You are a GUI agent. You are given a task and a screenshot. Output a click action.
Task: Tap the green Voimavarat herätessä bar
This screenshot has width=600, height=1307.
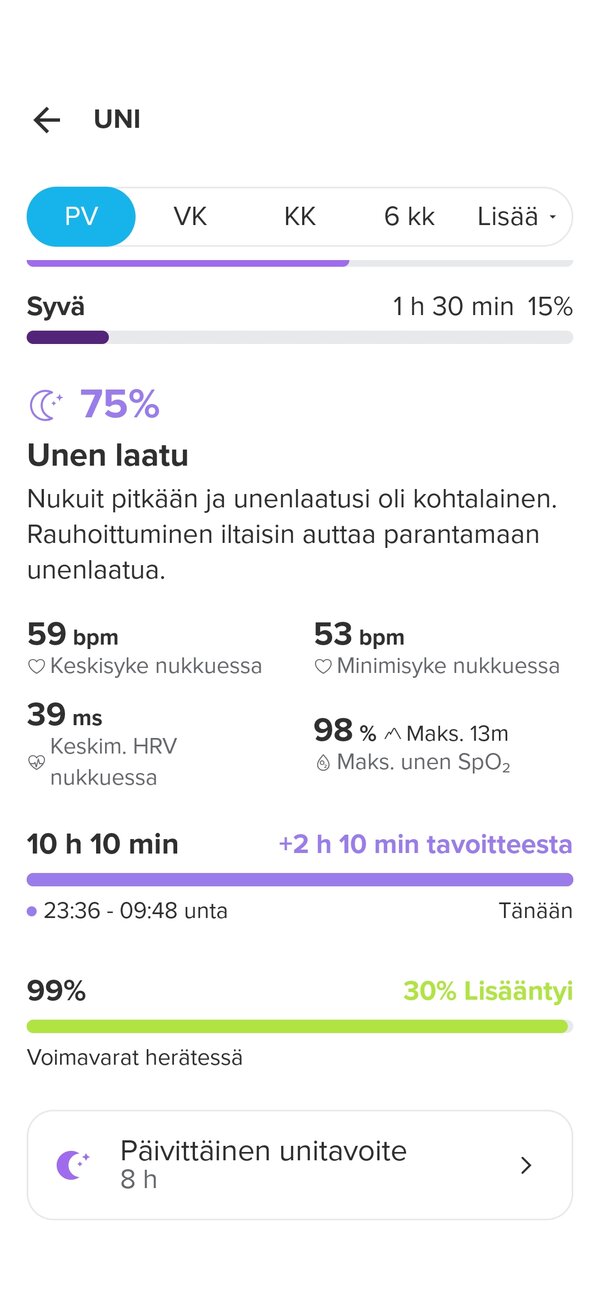300,1026
